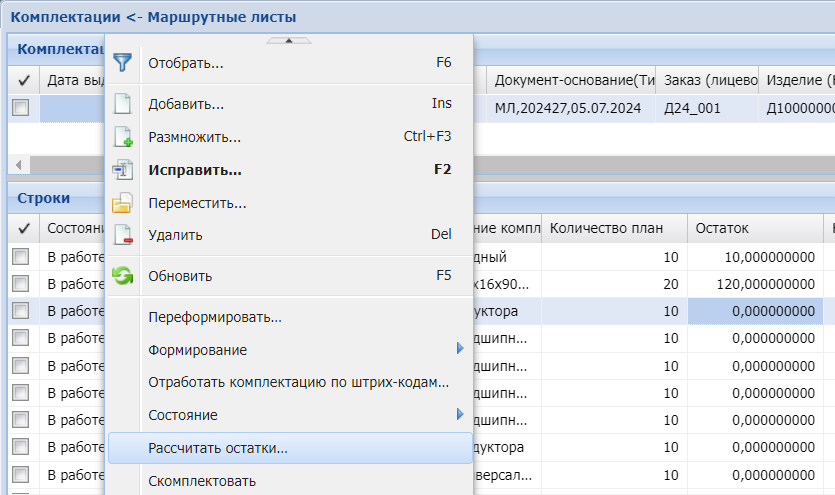Click the blank page icon for Добавить

(122, 104)
